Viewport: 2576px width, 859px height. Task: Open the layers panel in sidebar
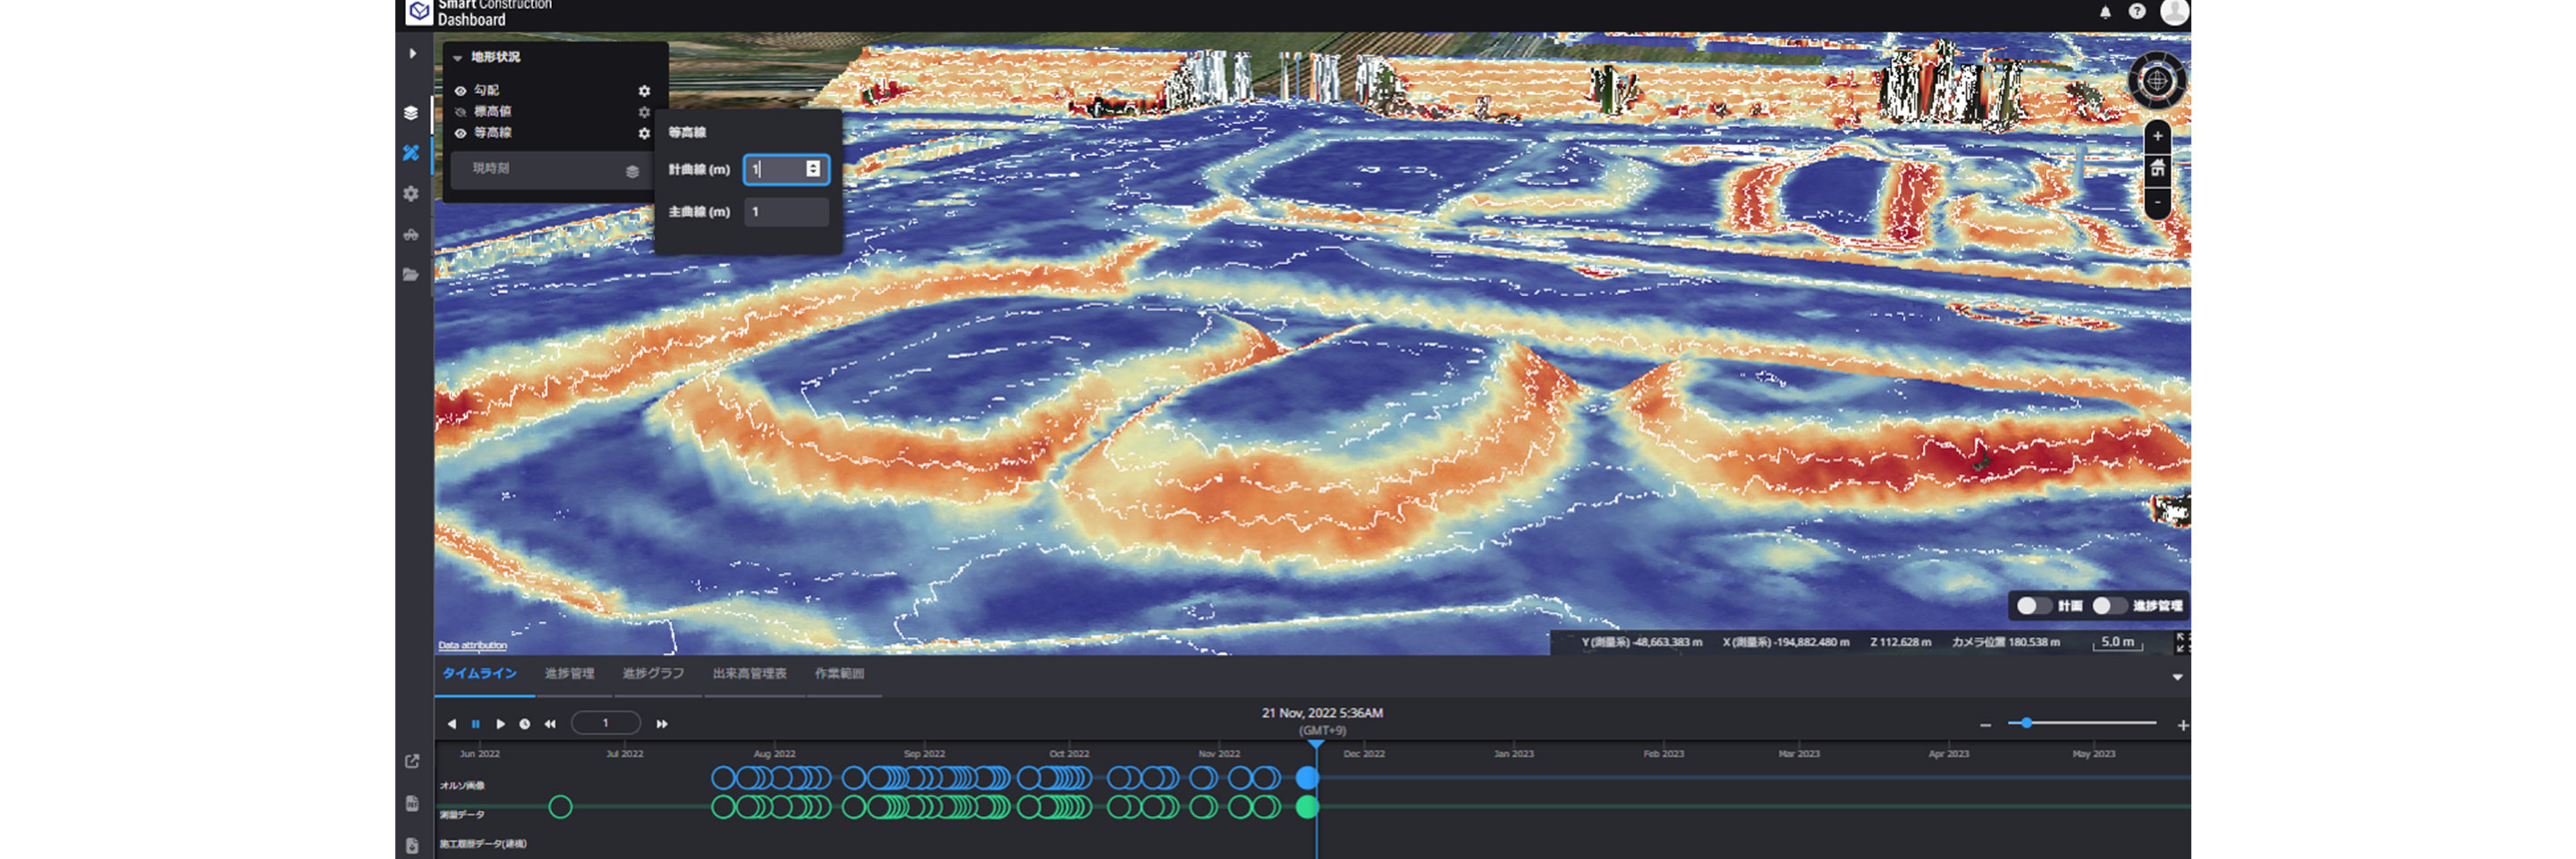point(411,113)
